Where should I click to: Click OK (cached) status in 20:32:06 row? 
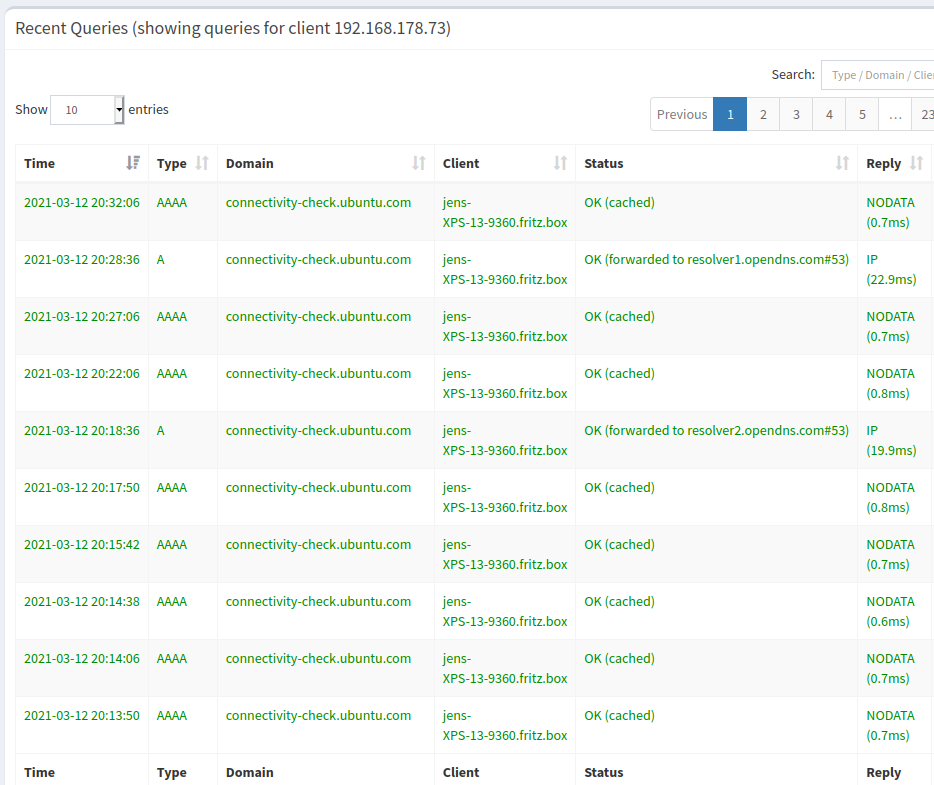(619, 203)
